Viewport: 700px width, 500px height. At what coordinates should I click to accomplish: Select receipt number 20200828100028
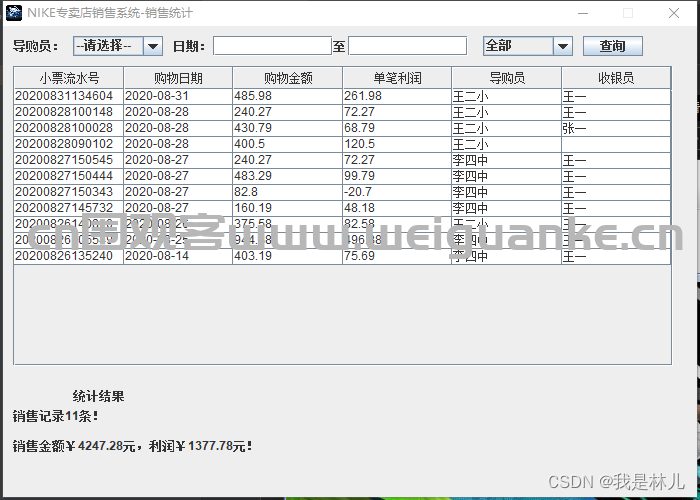tap(69, 128)
